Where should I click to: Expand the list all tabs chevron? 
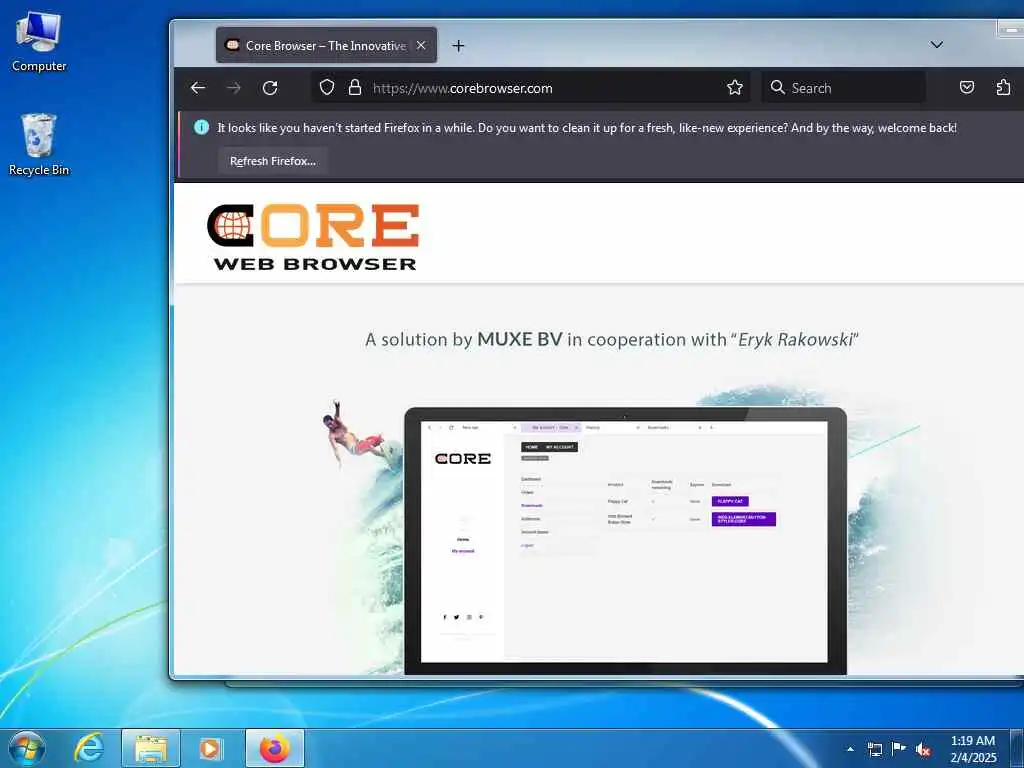tap(936, 45)
